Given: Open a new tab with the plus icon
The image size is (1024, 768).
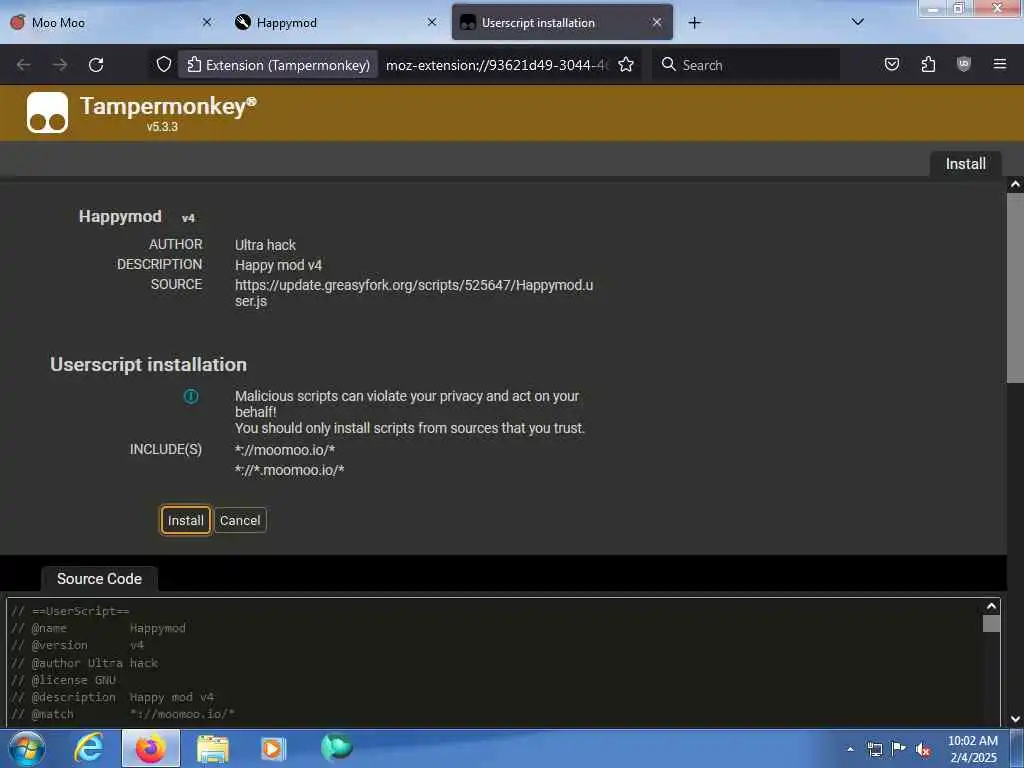Looking at the screenshot, I should [694, 23].
